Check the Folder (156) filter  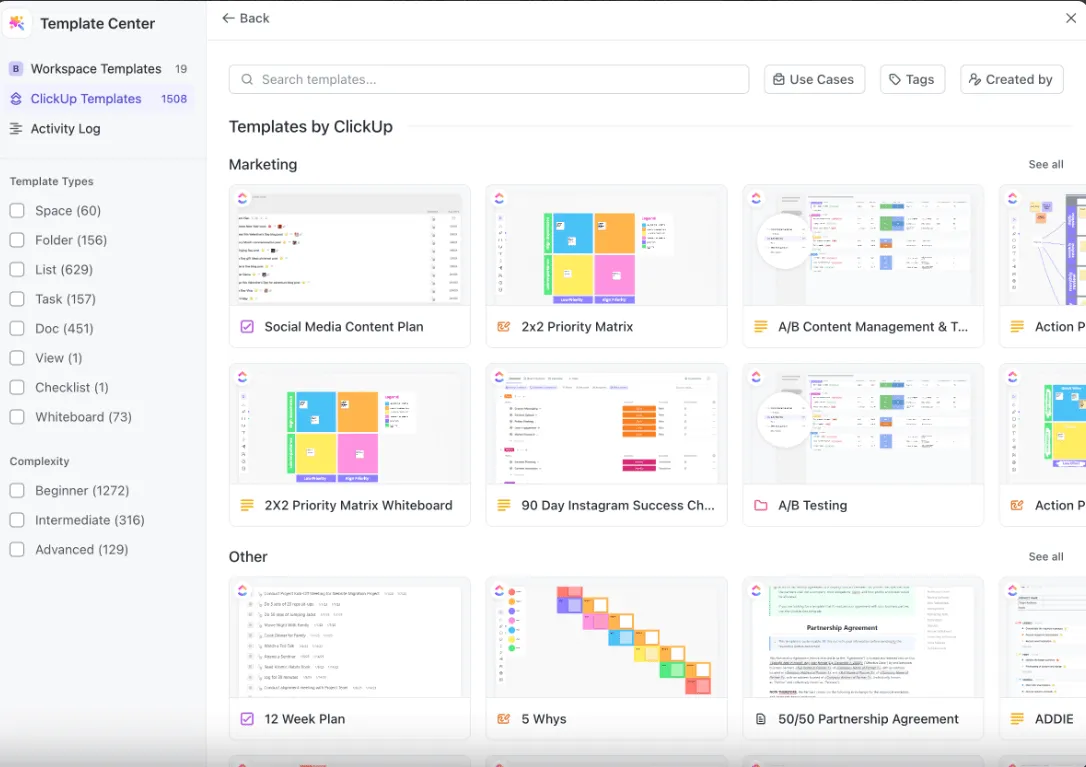[x=17, y=240]
